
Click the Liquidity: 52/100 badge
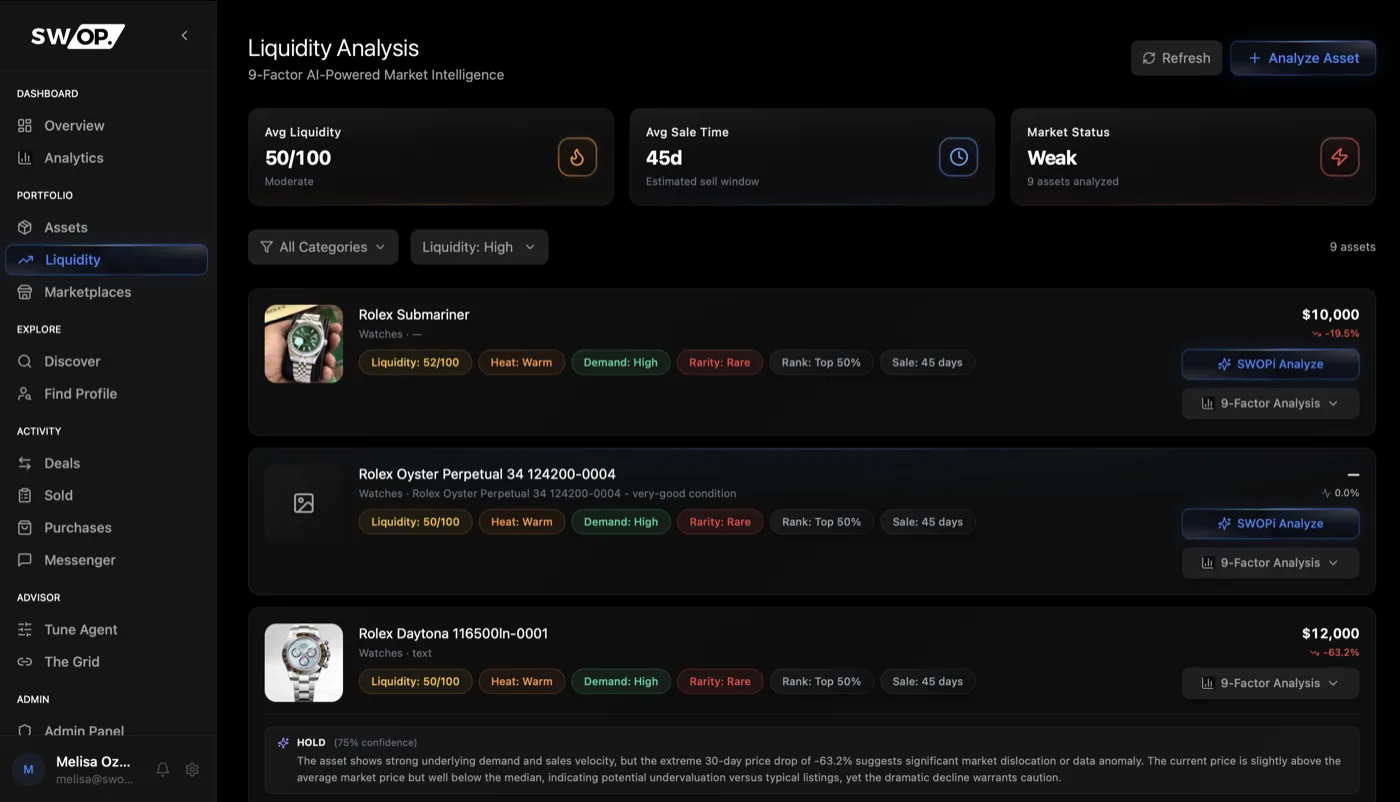(415, 362)
